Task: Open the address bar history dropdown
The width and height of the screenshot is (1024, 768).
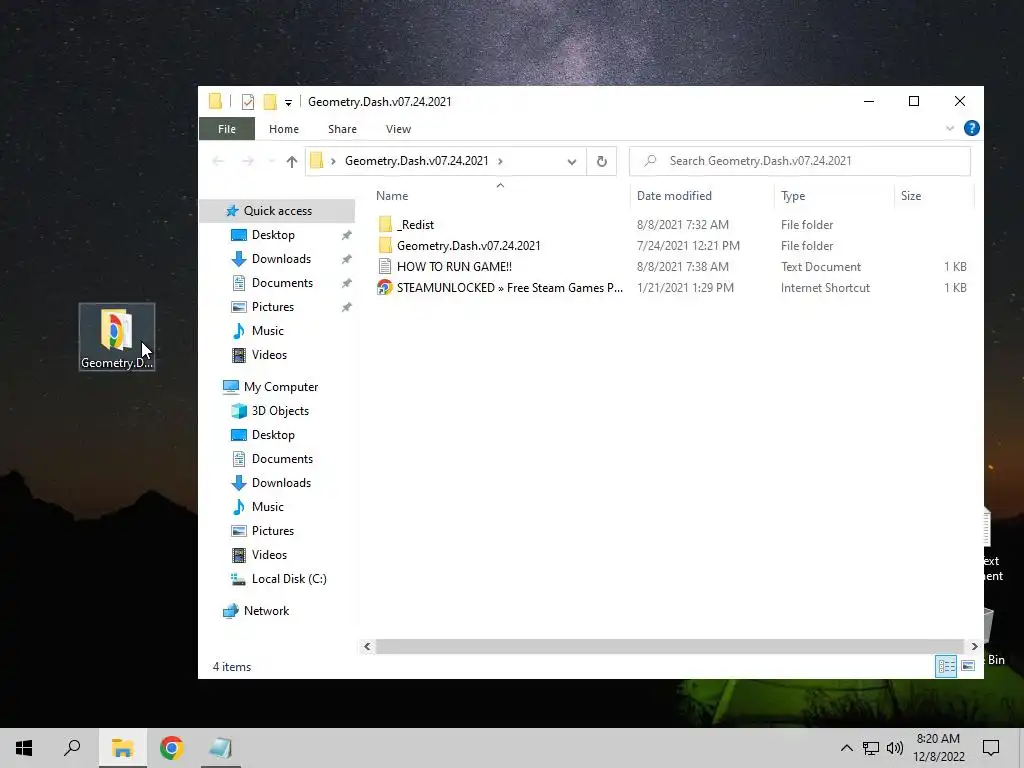Action: (571, 161)
